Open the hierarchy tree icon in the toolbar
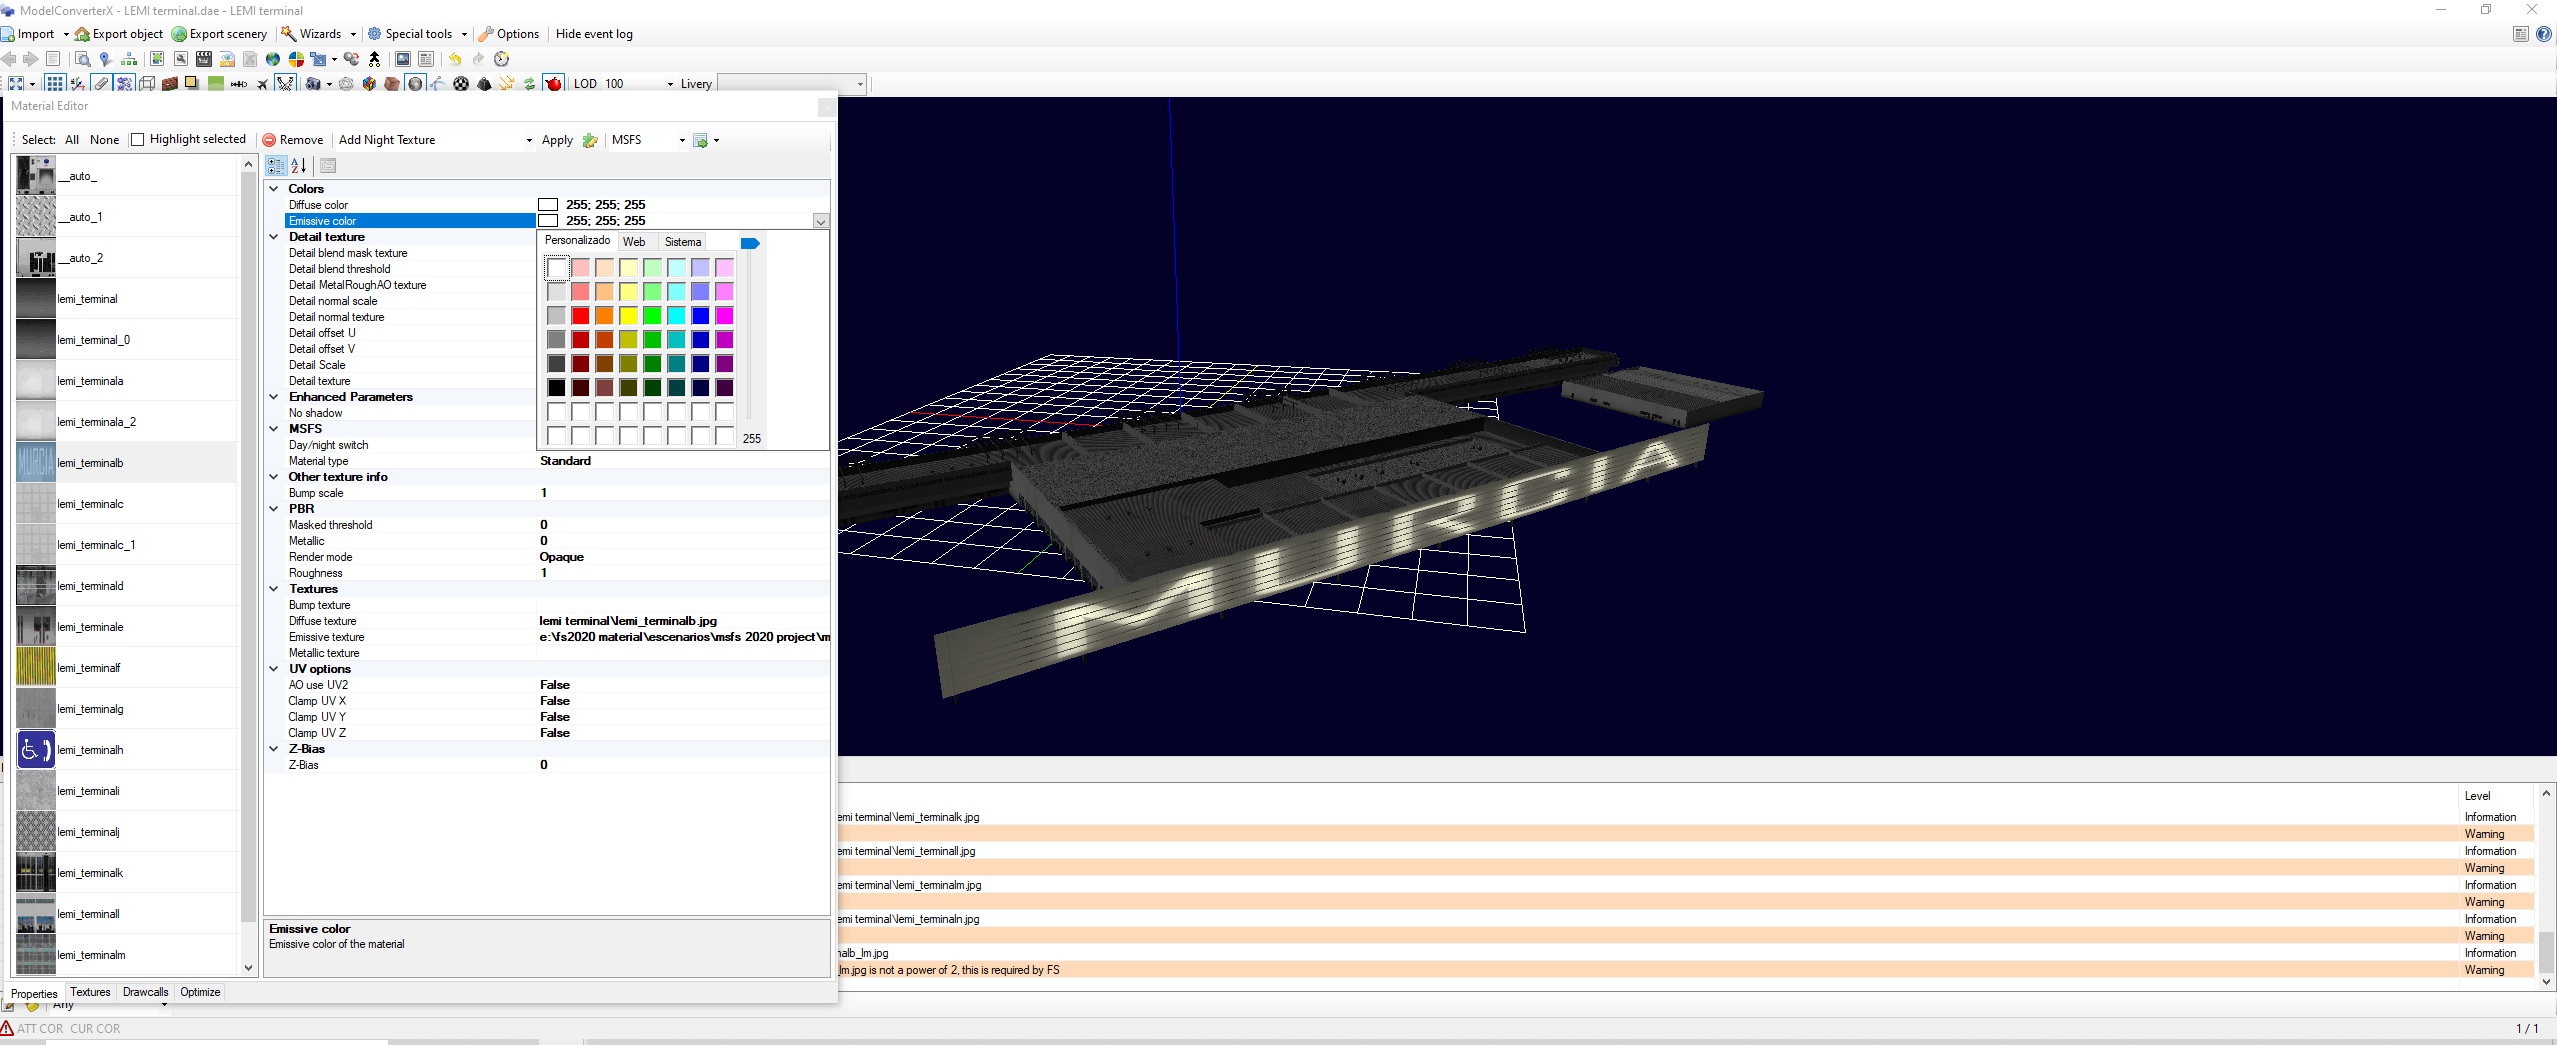2557x1045 pixels. tap(129, 59)
